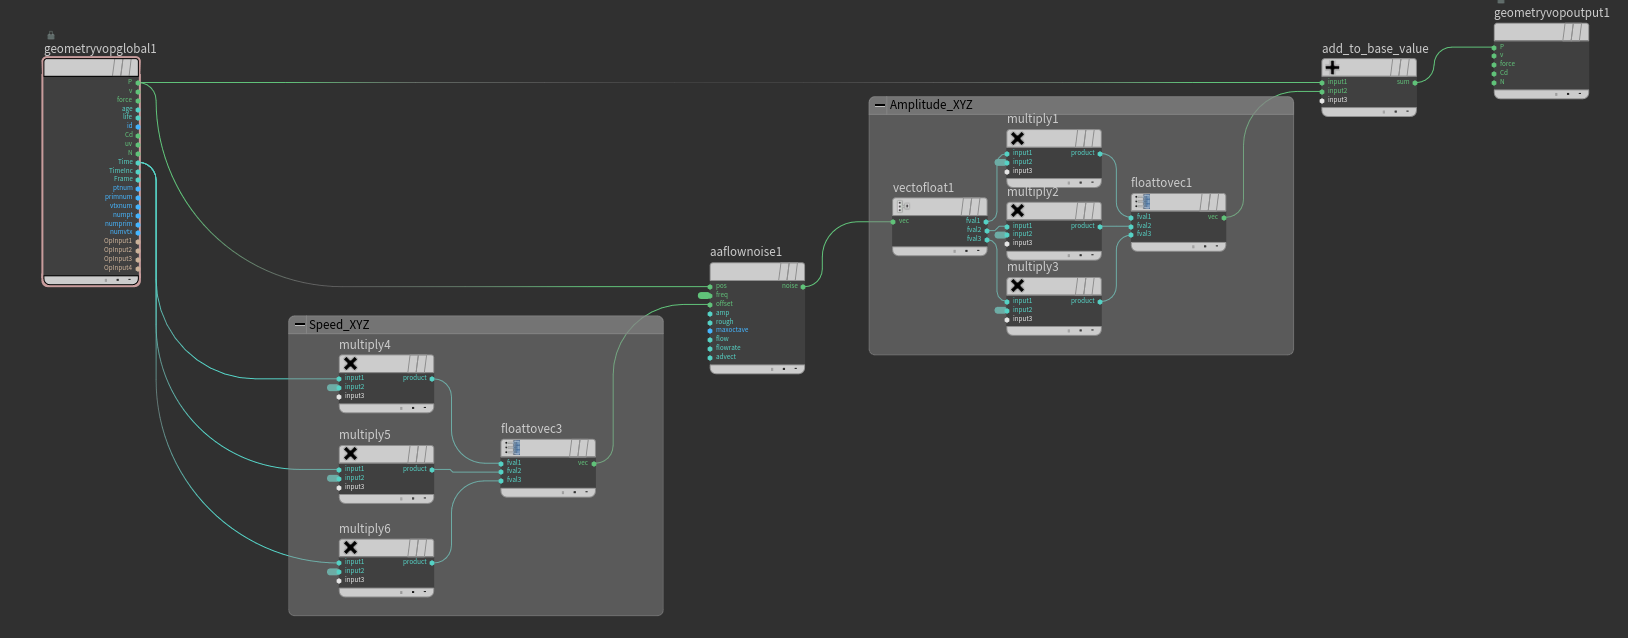Viewport: 1628px width, 638px height.
Task: Click input3 connector on add_to_base_value
Action: click(1322, 100)
